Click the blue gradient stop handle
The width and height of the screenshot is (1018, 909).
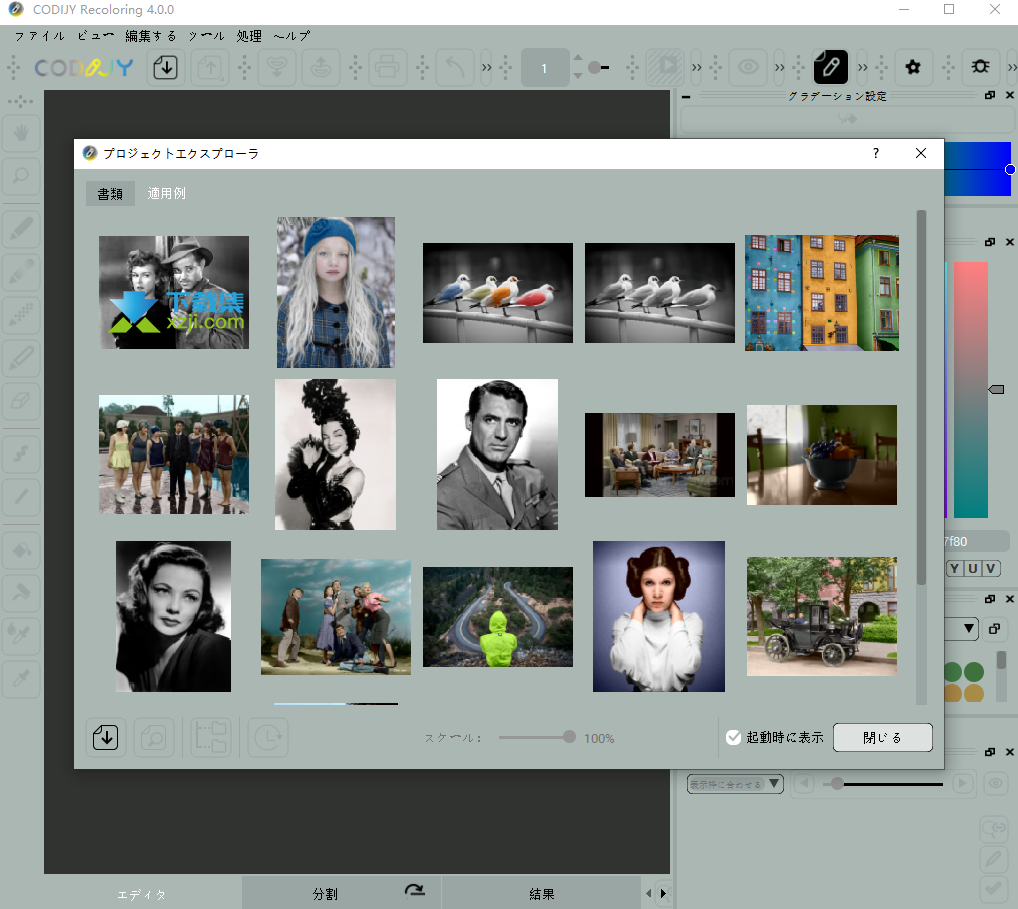[1010, 169]
